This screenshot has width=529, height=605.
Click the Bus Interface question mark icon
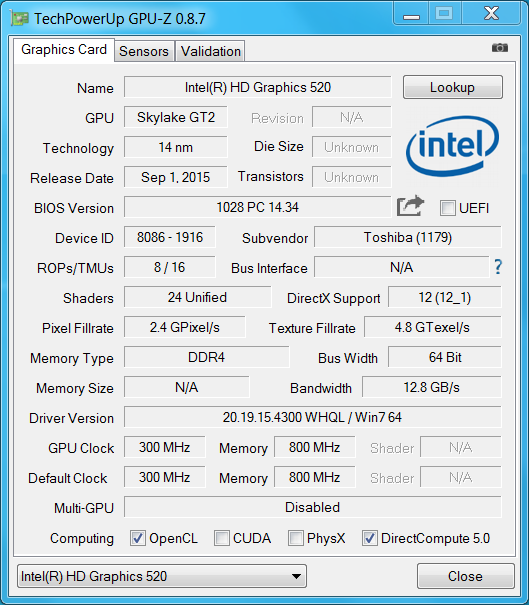498,267
